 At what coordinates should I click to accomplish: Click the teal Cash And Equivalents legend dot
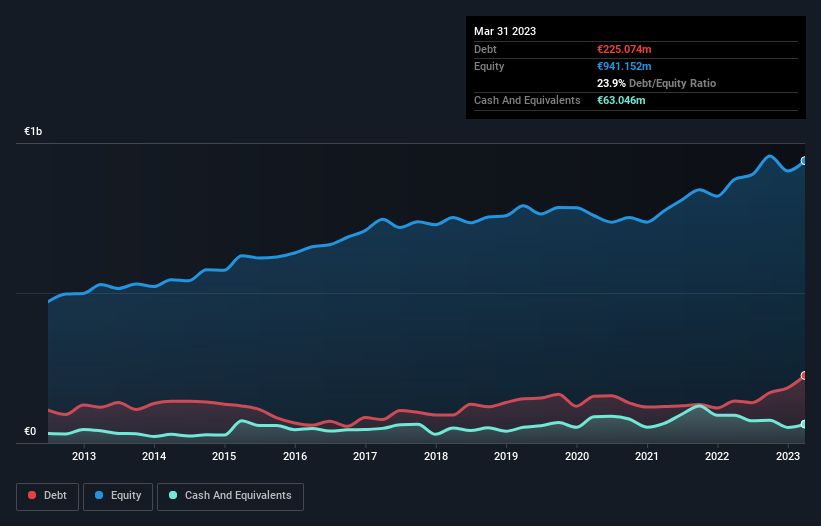tap(173, 495)
